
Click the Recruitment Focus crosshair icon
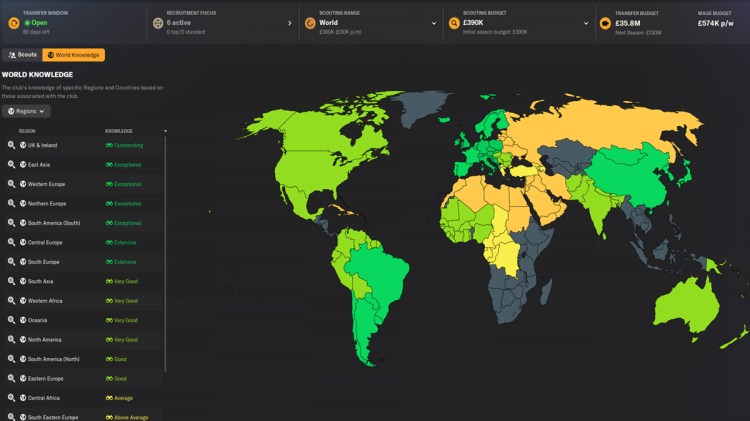(158, 22)
